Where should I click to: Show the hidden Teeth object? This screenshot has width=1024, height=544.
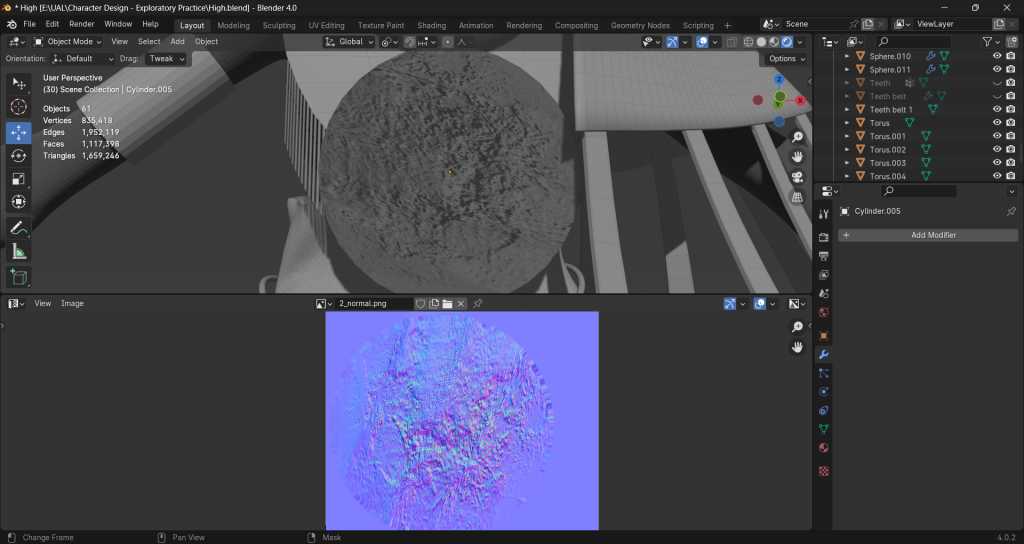pos(997,83)
